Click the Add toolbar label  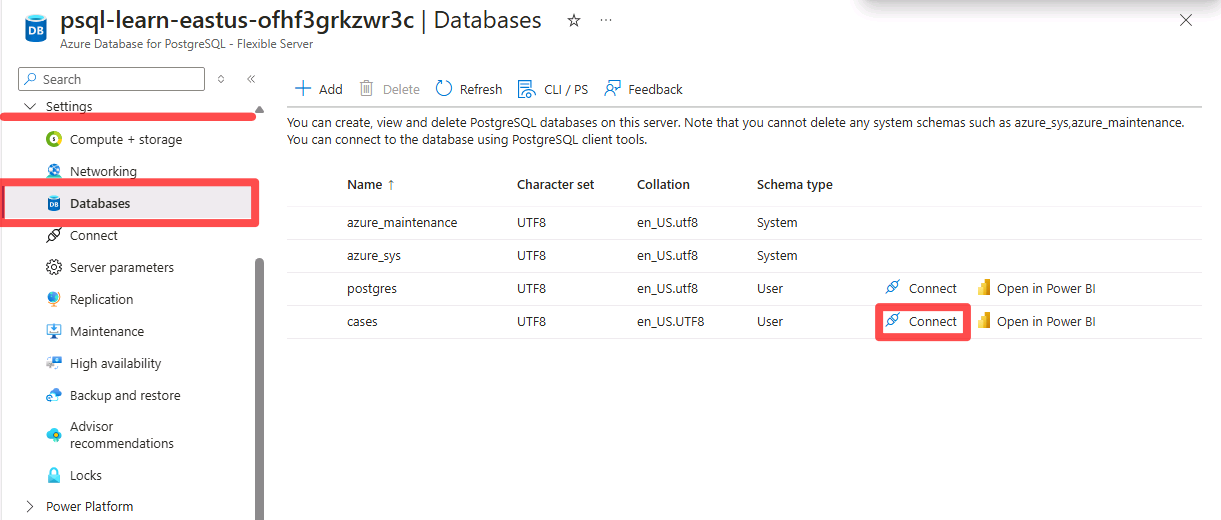(x=330, y=89)
